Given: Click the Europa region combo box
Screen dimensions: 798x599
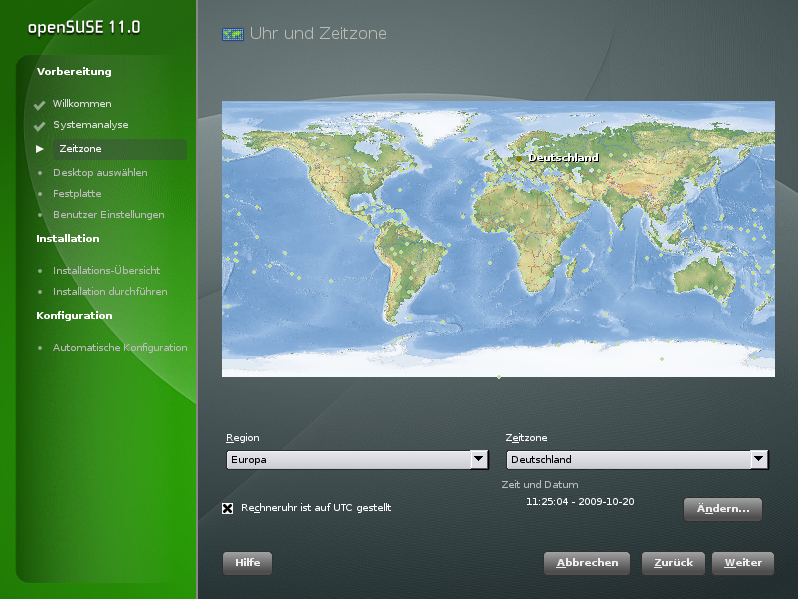Looking at the screenshot, I should click(x=357, y=460).
